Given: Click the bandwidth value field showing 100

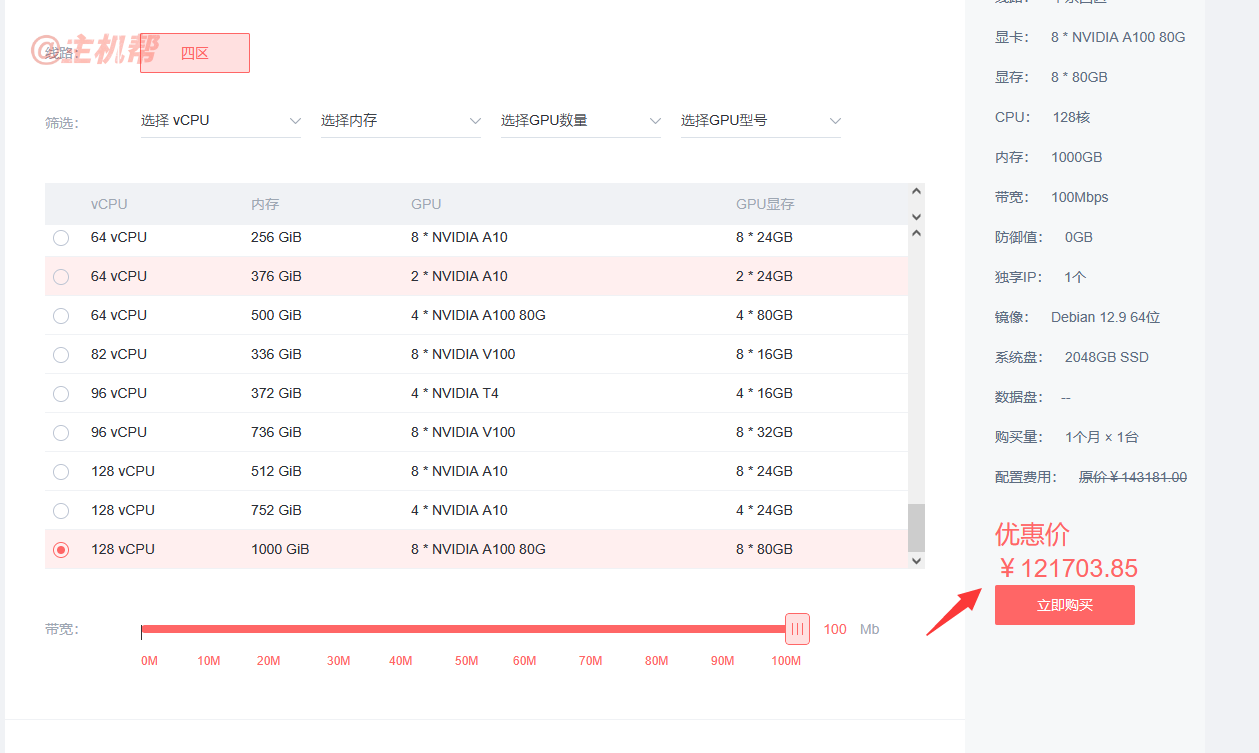Looking at the screenshot, I should click(x=835, y=629).
